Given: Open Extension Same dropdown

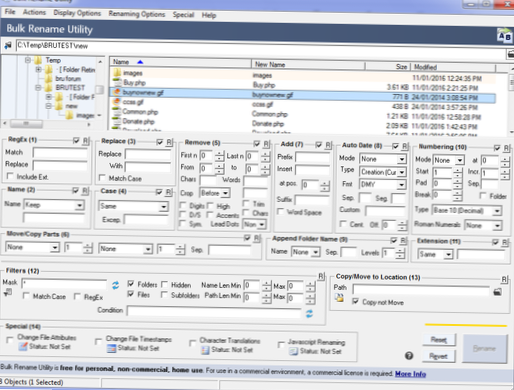Looking at the screenshot, I should point(449,255).
